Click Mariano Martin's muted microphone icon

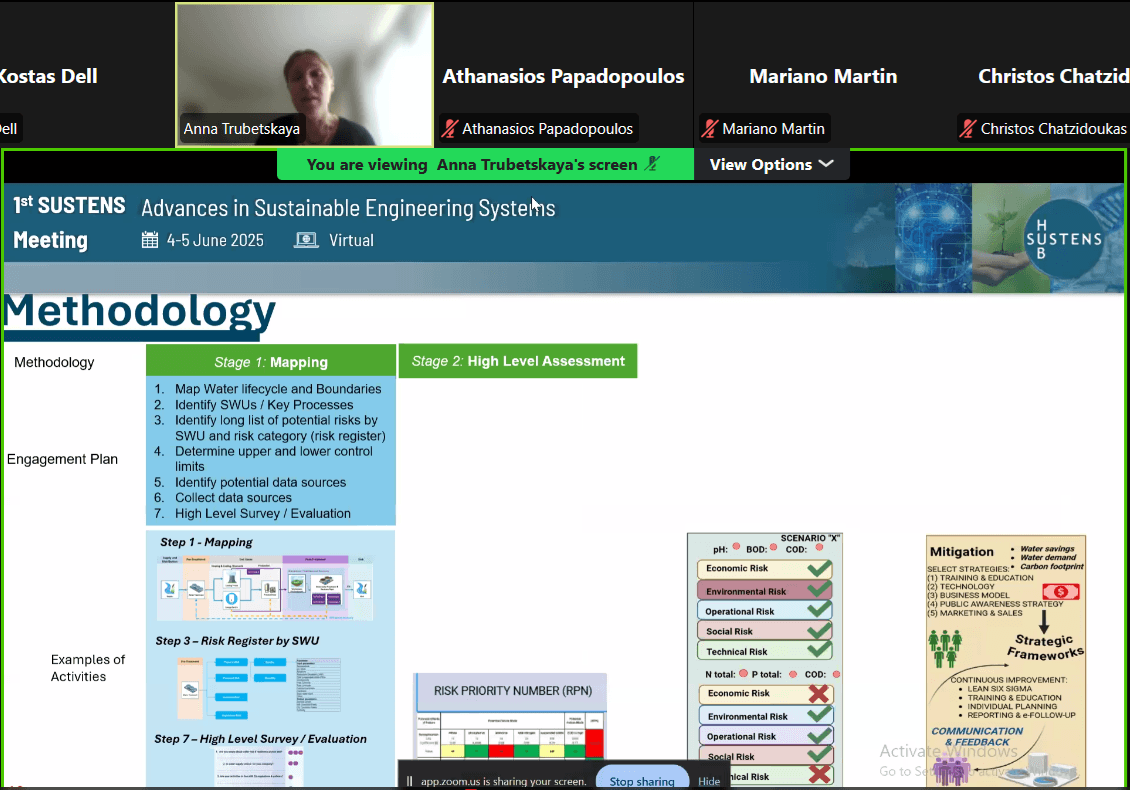[711, 129]
